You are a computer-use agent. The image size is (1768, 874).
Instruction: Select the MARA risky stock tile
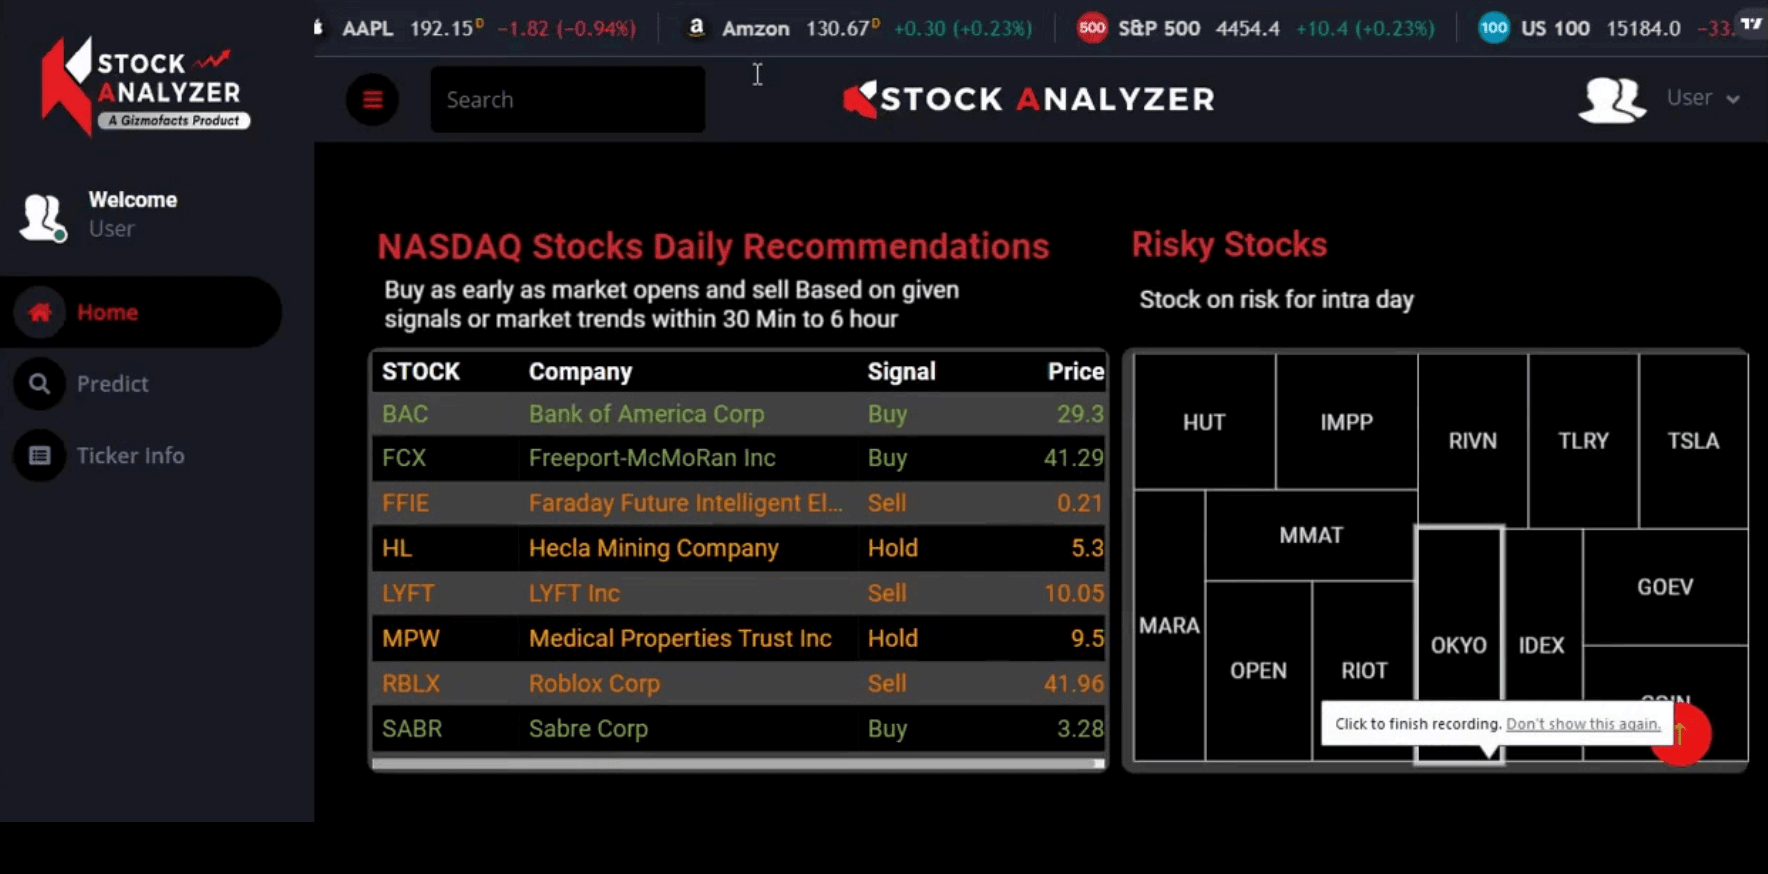(1168, 624)
